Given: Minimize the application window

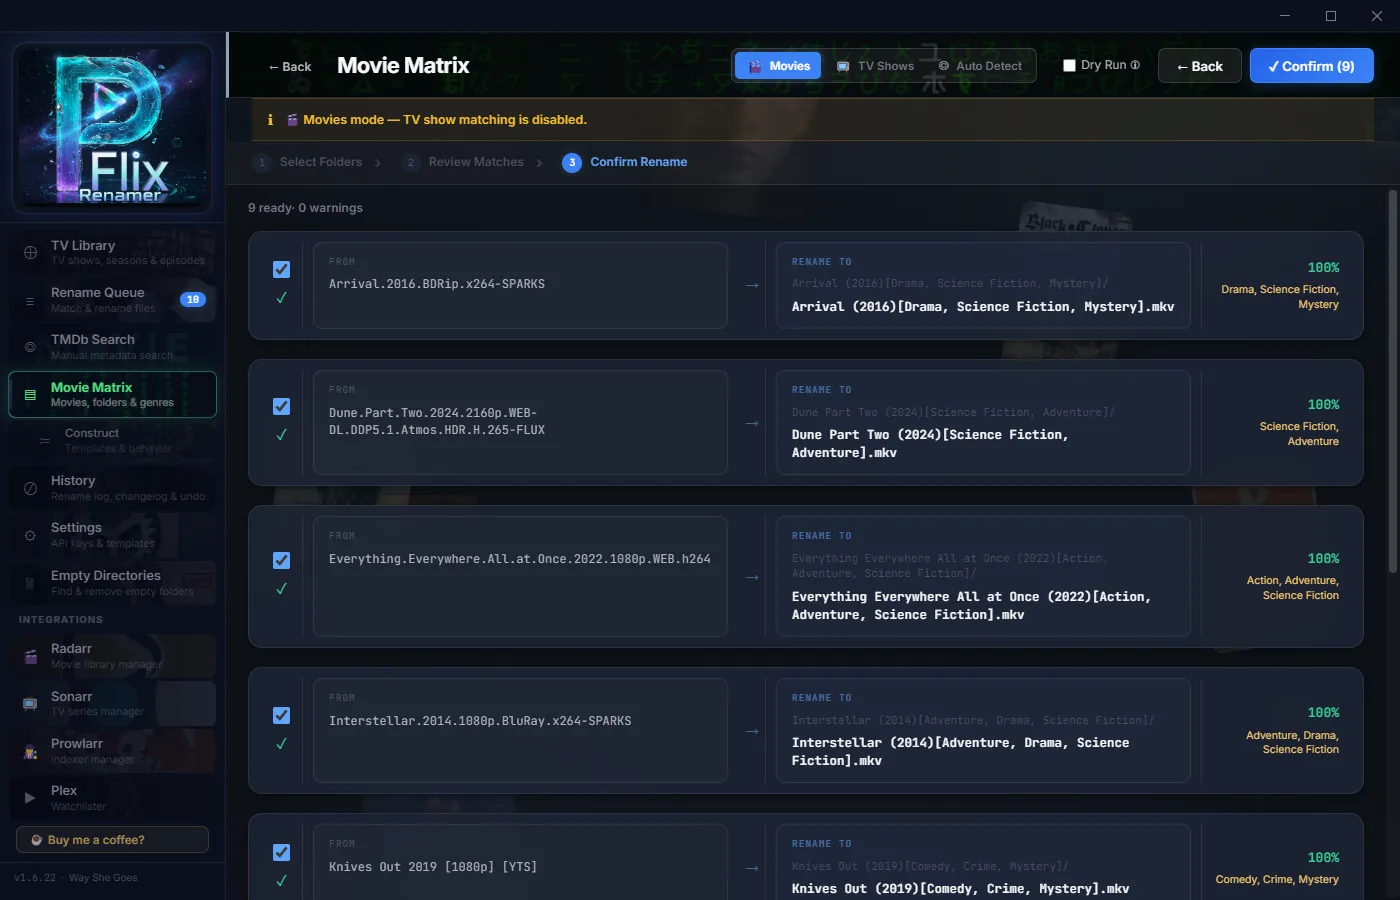Looking at the screenshot, I should [1285, 15].
